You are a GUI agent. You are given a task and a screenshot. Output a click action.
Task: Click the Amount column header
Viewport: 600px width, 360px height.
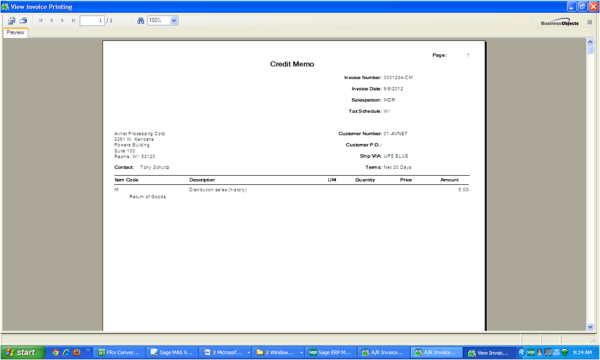(x=449, y=180)
